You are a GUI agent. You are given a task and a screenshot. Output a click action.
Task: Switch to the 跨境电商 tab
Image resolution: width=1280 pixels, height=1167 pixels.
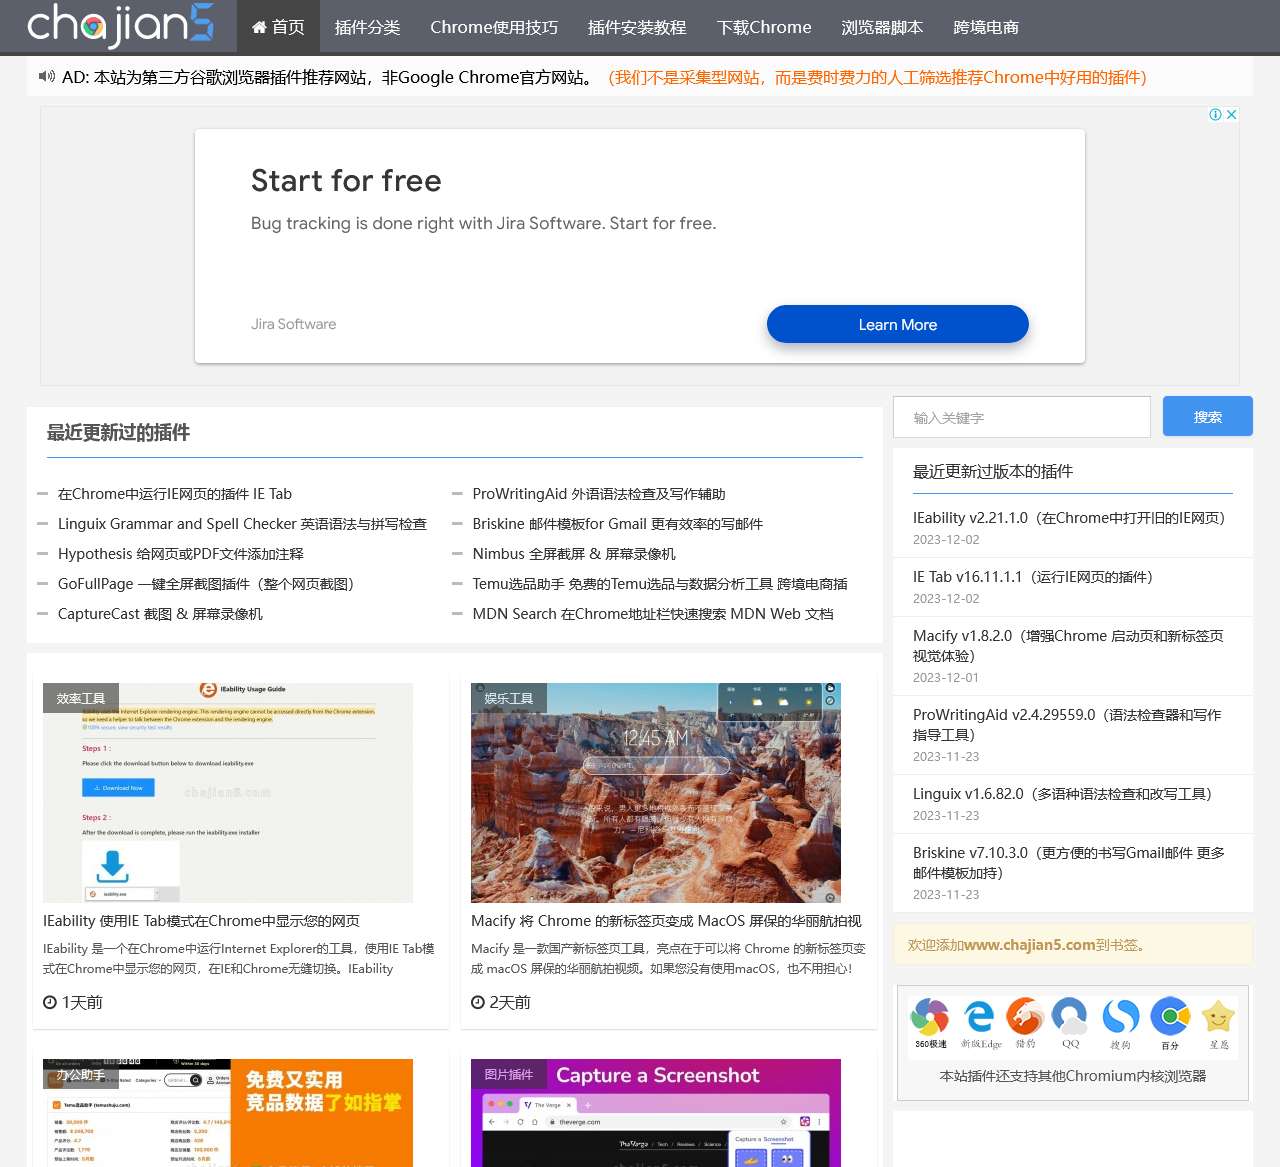[x=985, y=27]
